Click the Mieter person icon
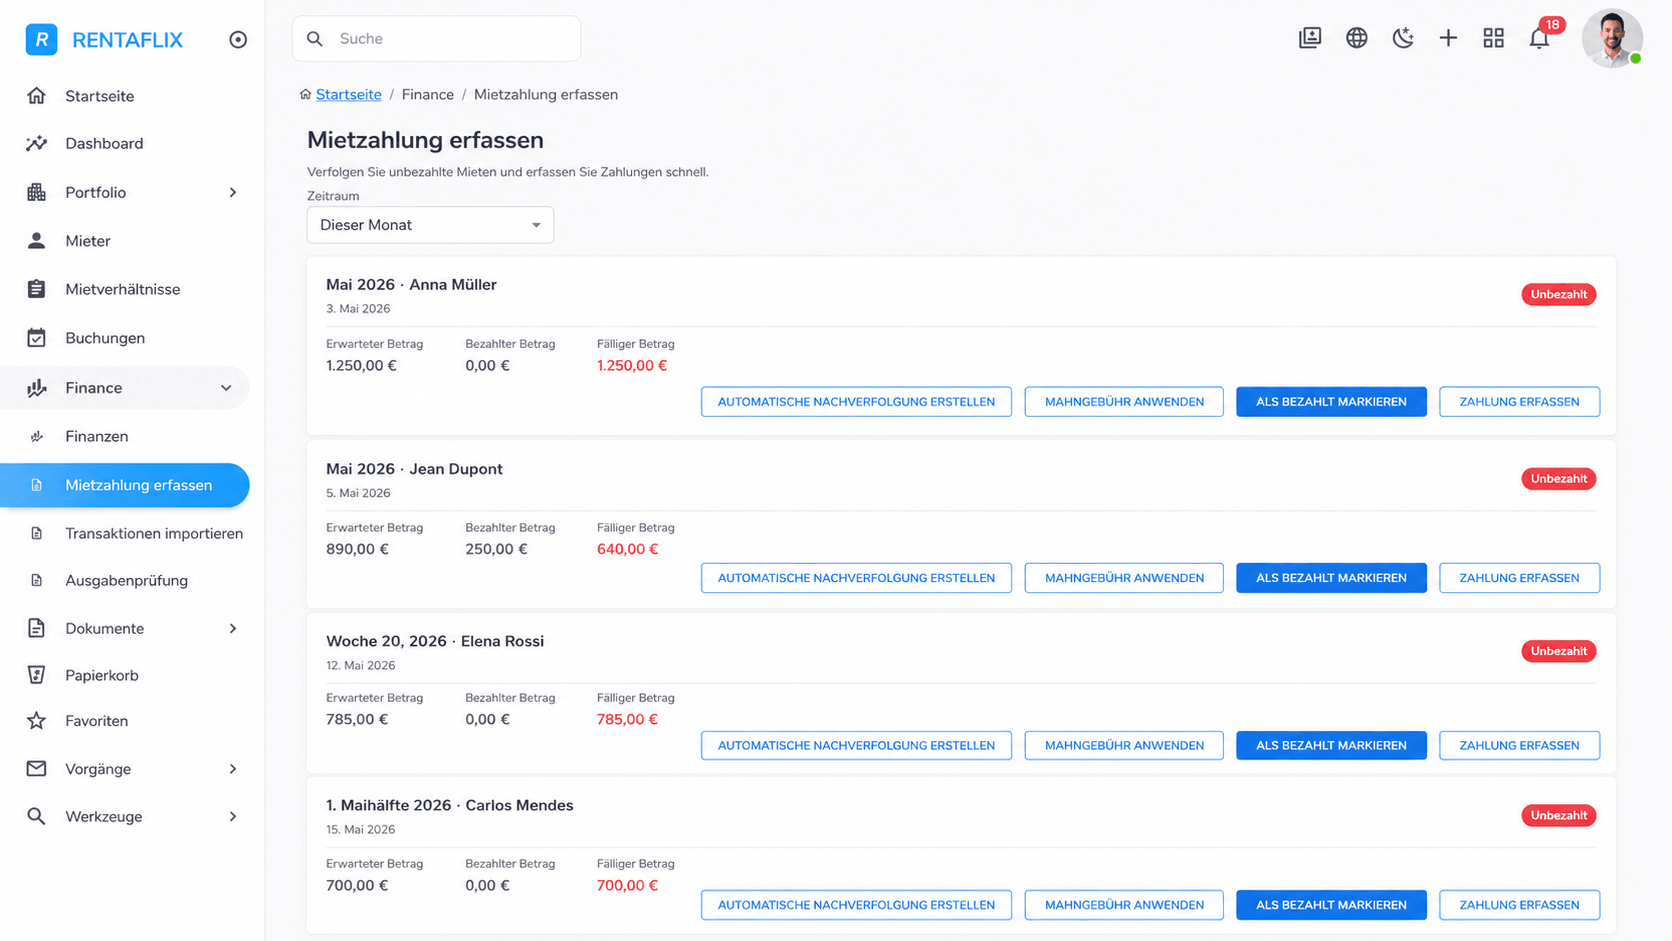 [x=37, y=241]
